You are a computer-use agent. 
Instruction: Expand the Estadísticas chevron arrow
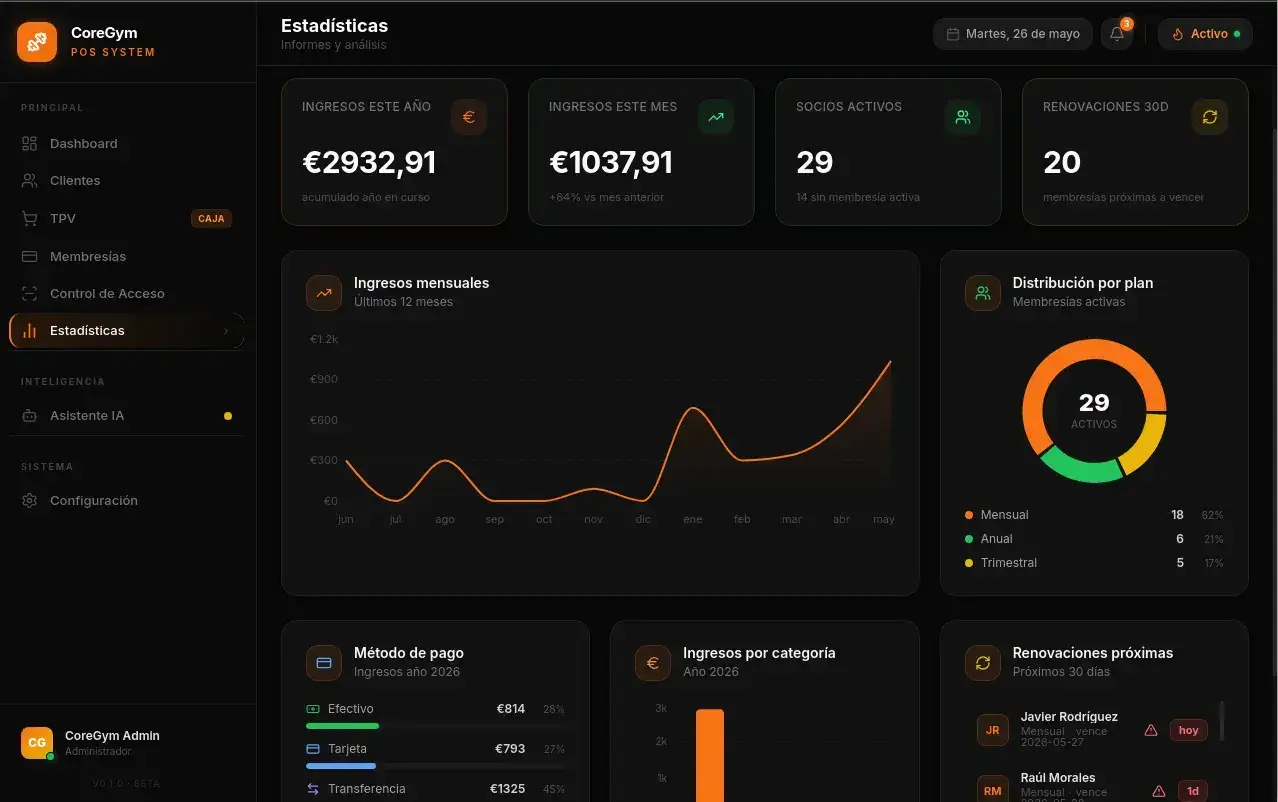pos(226,331)
